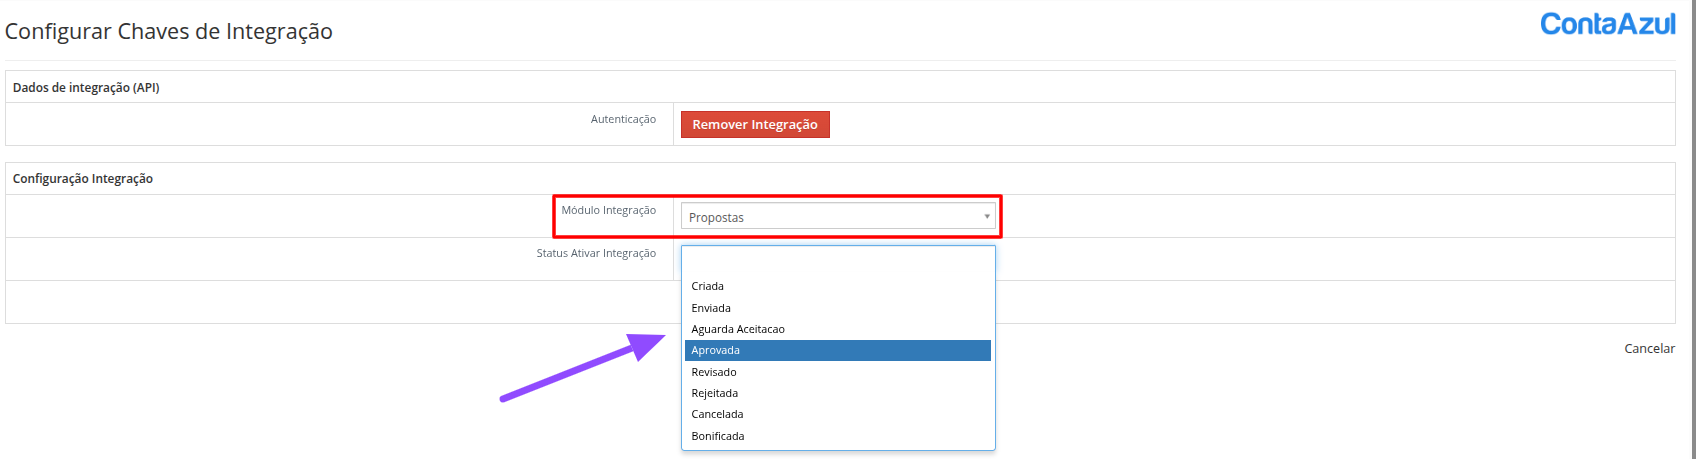1696x459 pixels.
Task: Click the Remover Integração button
Action: click(x=755, y=125)
